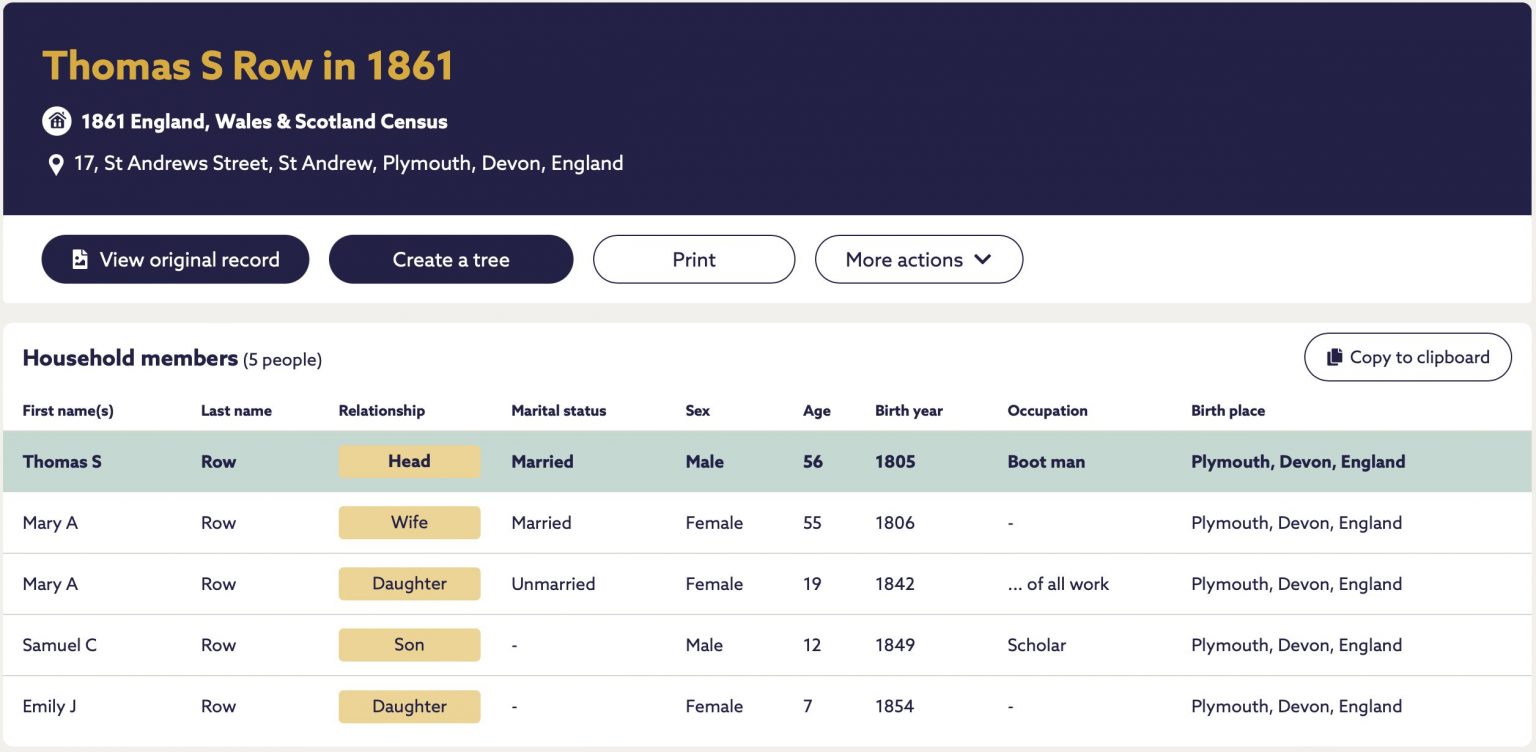Open the More actions dropdown menu
This screenshot has height=752, width=1536.
point(919,259)
